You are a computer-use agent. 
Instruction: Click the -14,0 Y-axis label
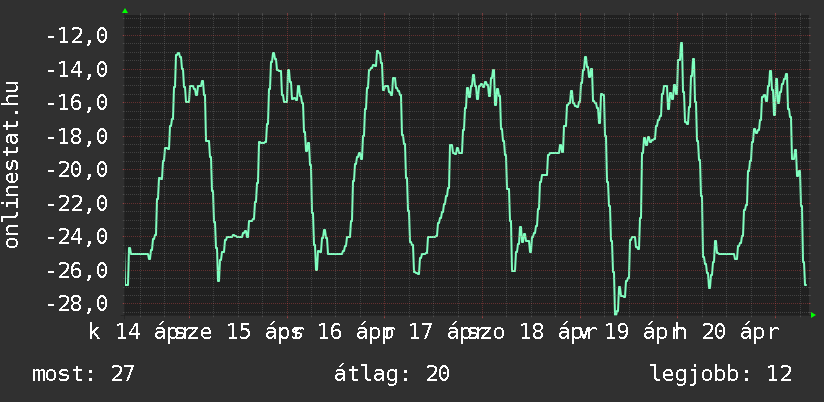(77, 70)
